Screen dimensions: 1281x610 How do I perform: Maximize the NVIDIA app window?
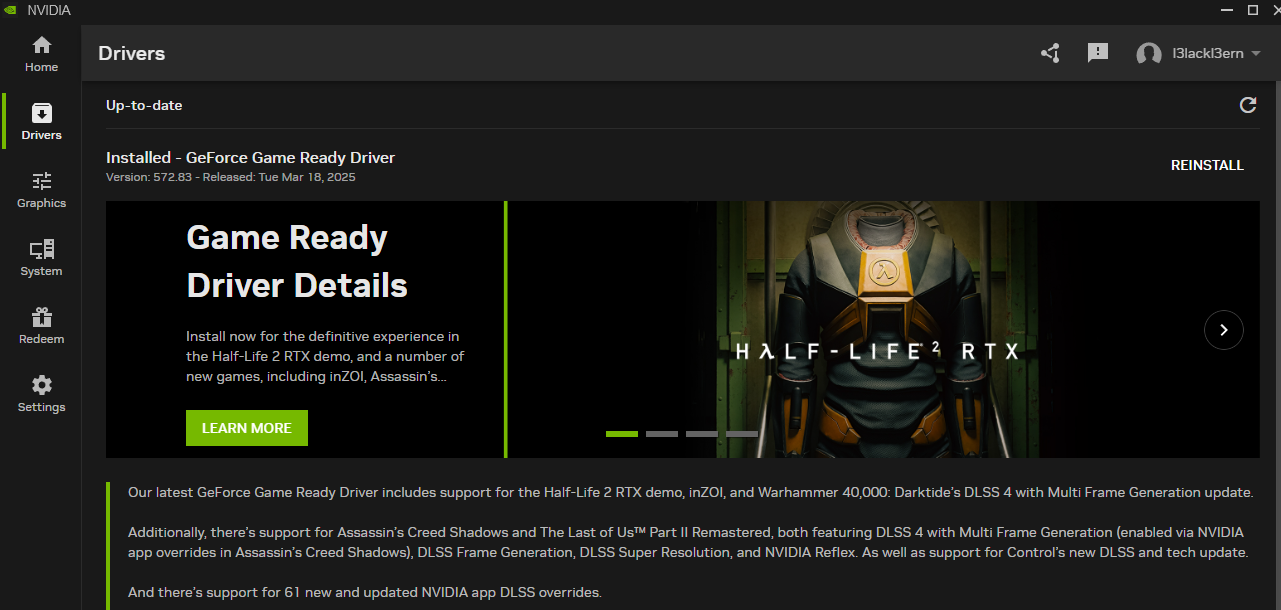(1253, 10)
